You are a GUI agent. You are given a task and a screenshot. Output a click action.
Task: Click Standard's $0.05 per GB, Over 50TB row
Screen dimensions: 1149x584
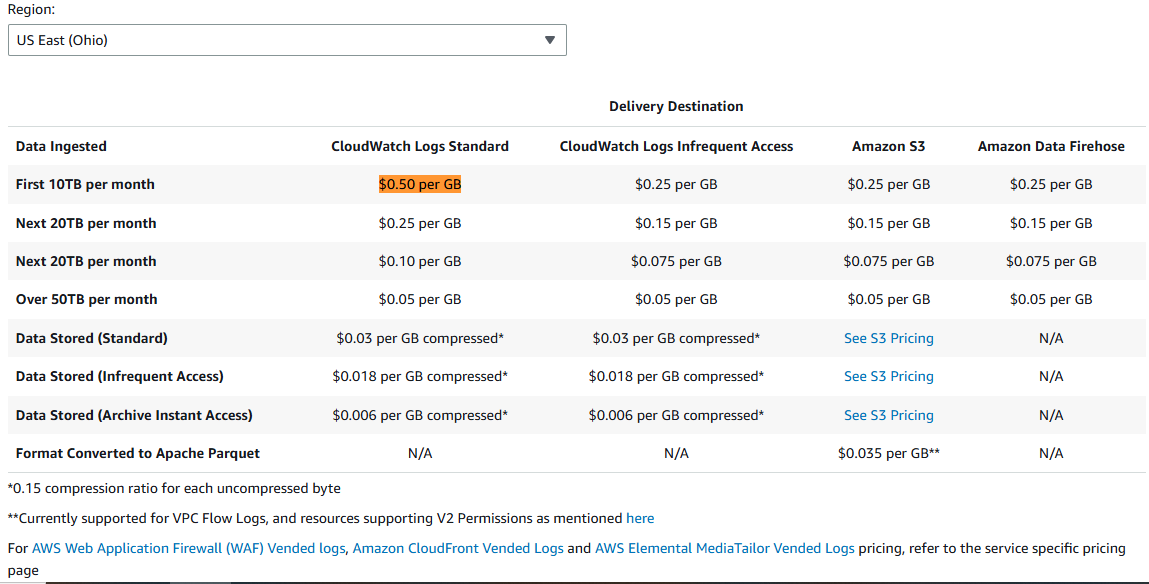point(420,299)
